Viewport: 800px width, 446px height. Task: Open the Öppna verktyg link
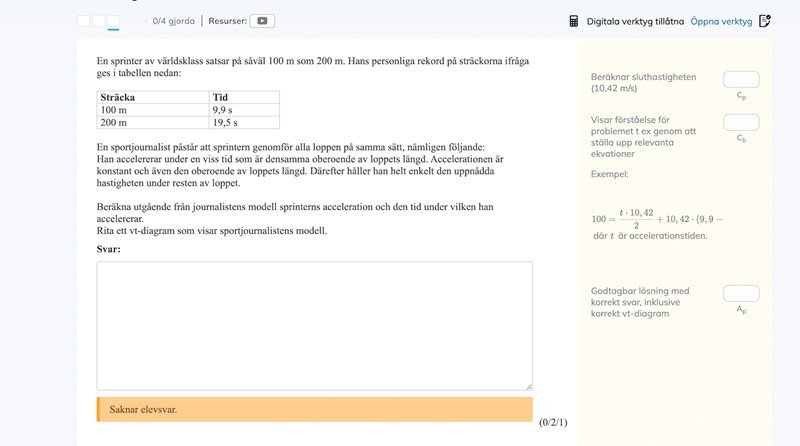720,20
